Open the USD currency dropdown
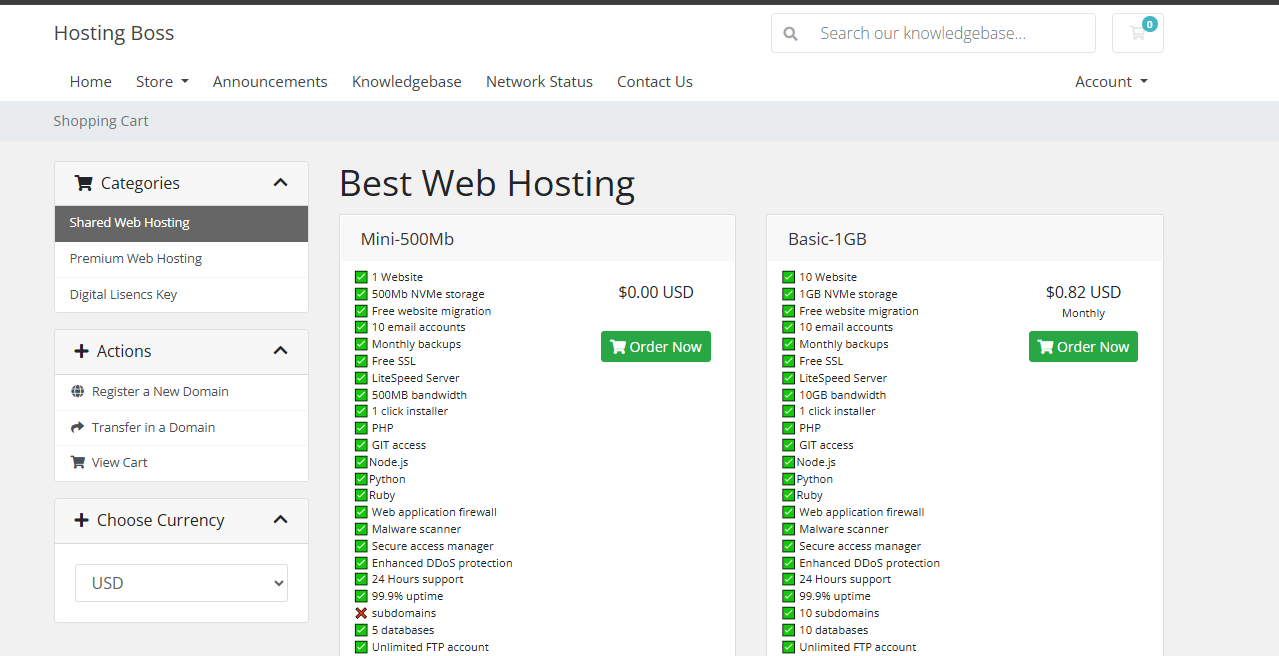 (x=181, y=583)
